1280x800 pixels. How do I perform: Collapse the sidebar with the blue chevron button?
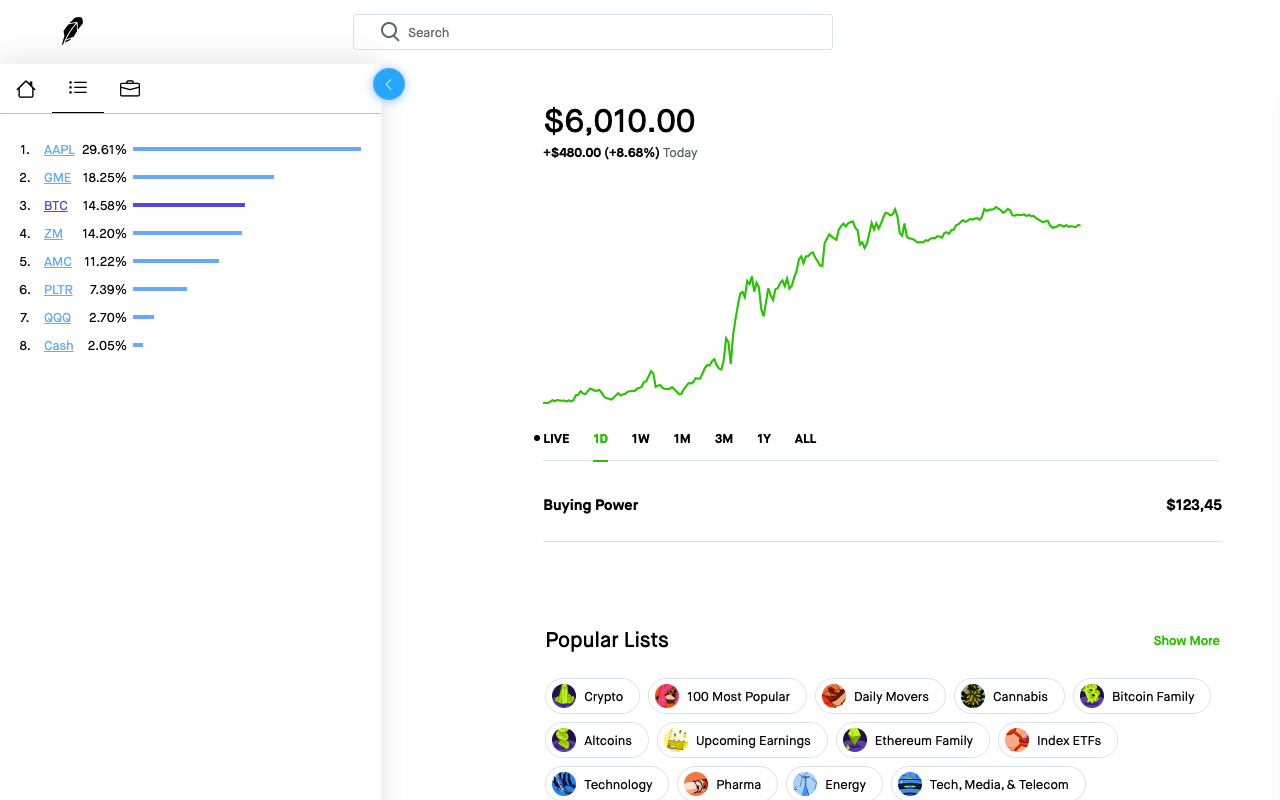[x=389, y=84]
